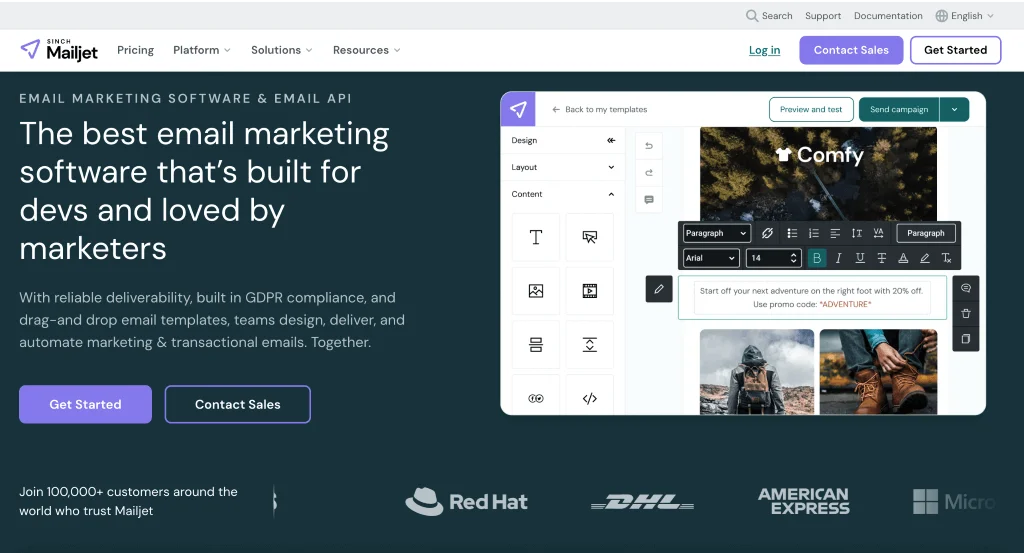1024x553 pixels.
Task: Click the promo text block in email
Action: click(812, 298)
